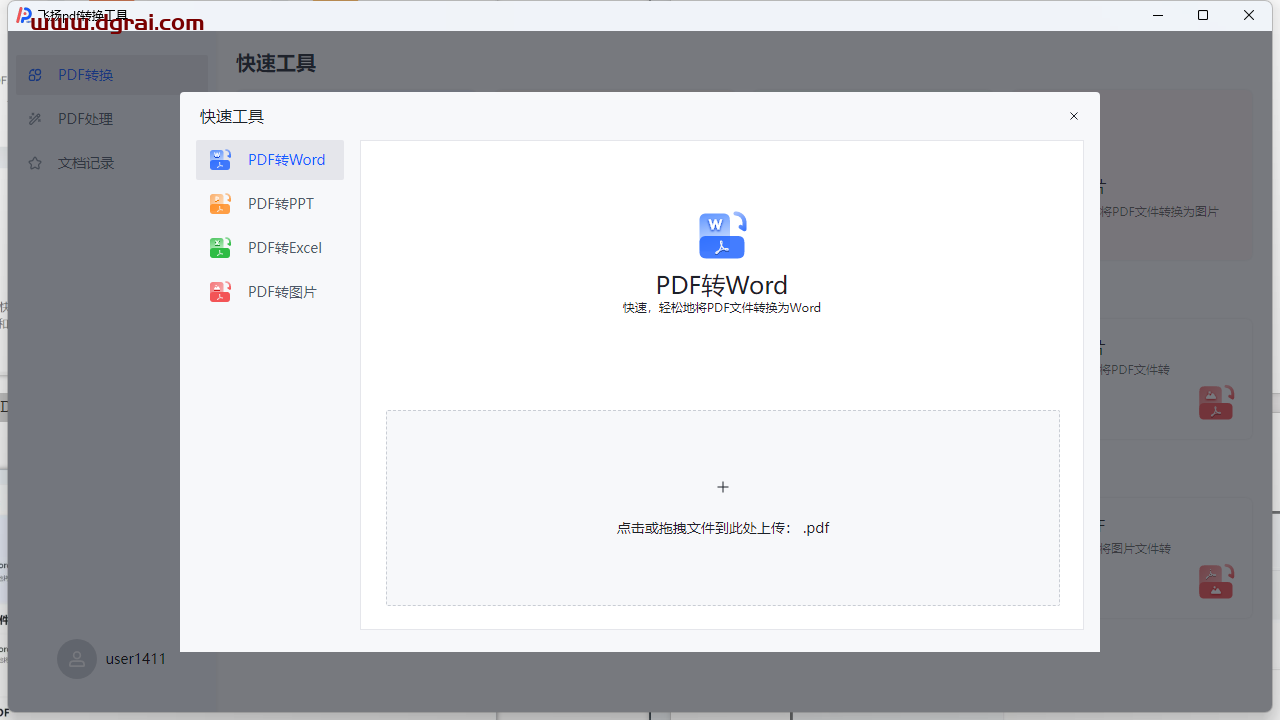The width and height of the screenshot is (1280, 720).
Task: Click the background PDF-to-image card icon
Action: click(x=1216, y=403)
